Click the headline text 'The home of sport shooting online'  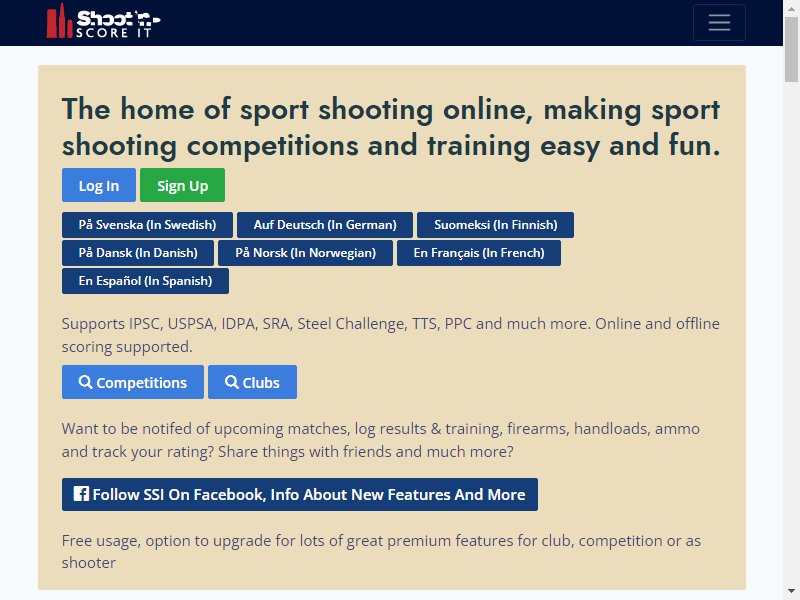click(x=297, y=109)
